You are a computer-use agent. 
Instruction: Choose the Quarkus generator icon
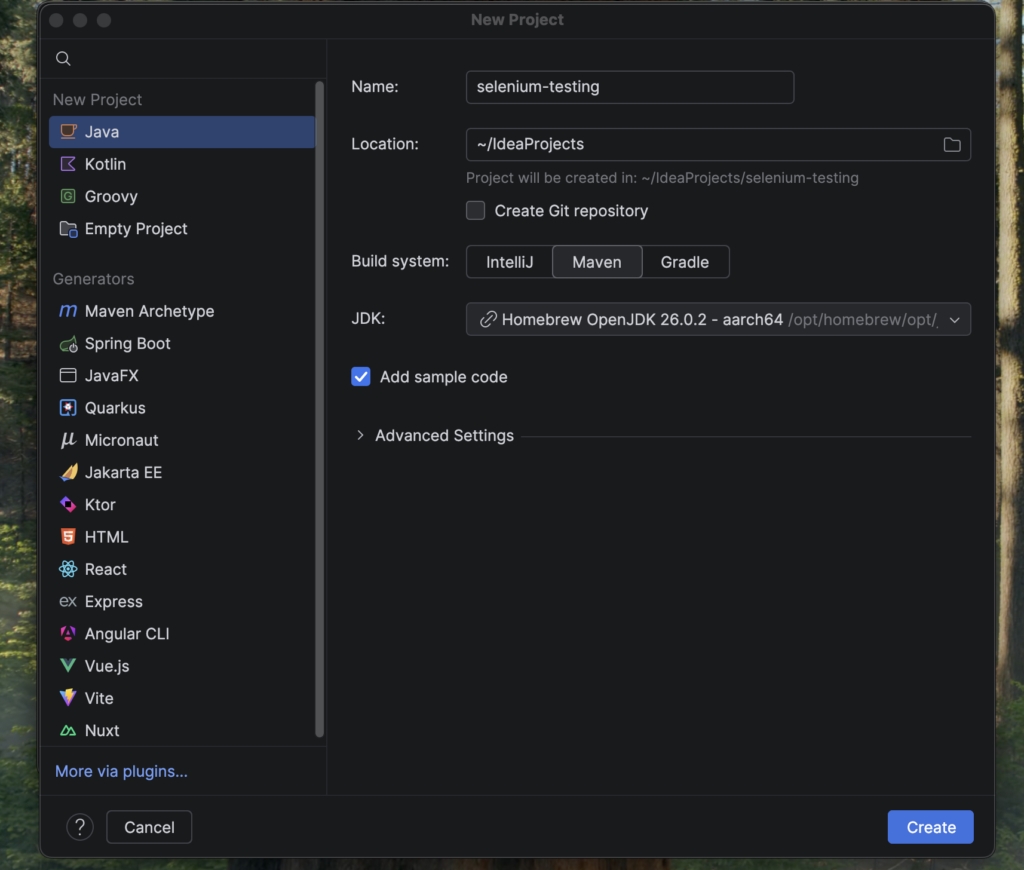[68, 408]
